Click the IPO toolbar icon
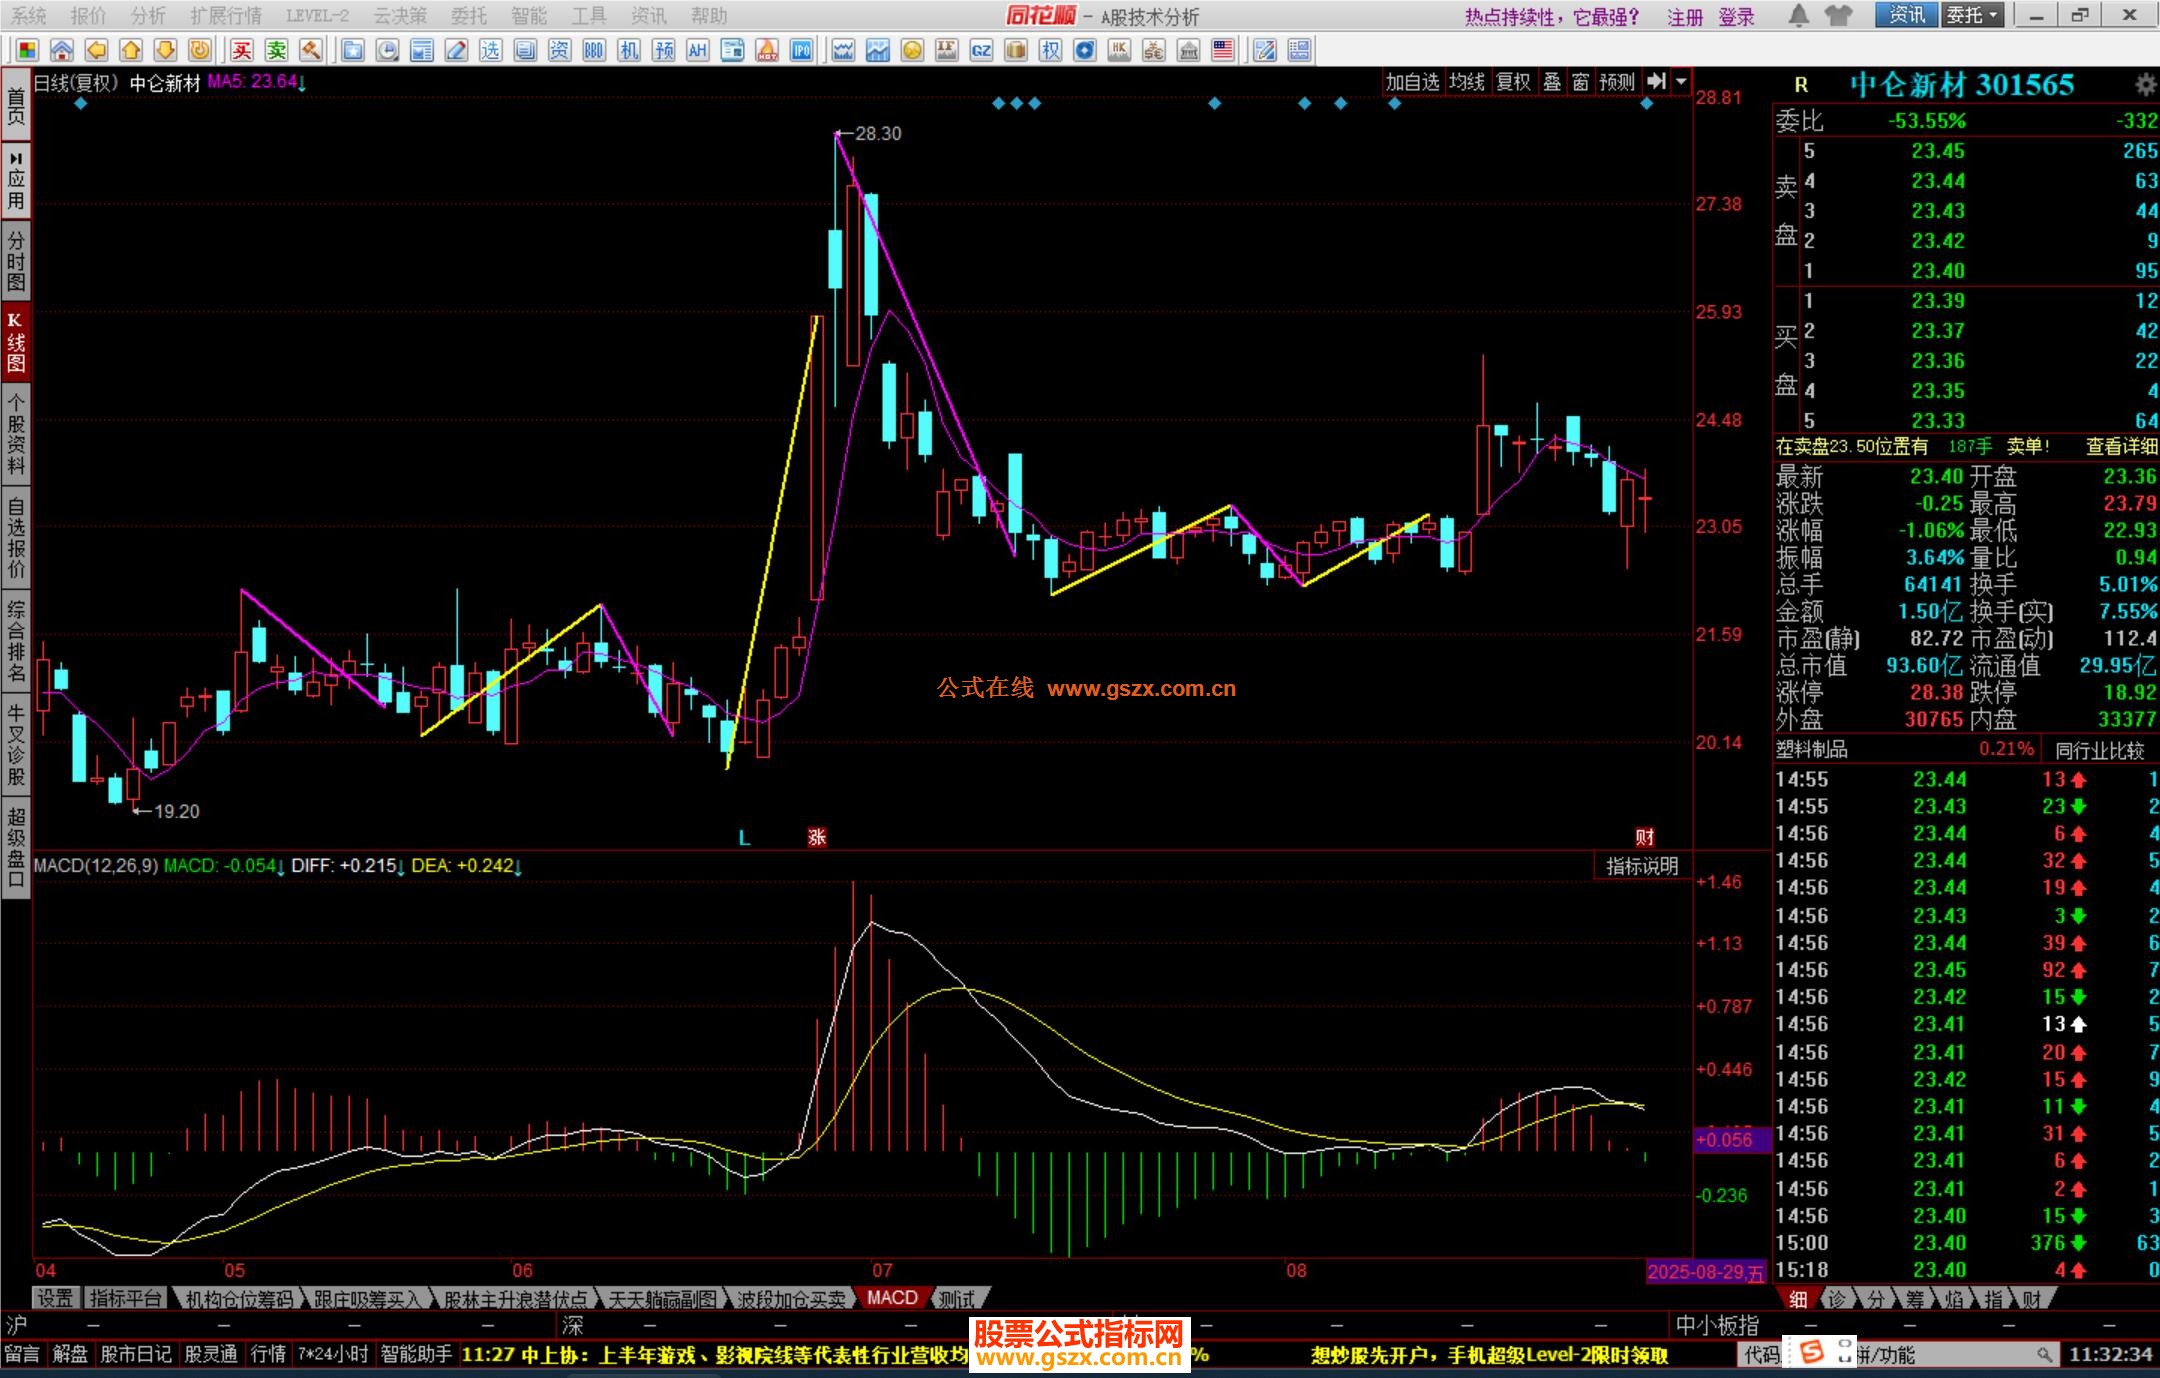This screenshot has width=2160, height=1378. click(801, 50)
